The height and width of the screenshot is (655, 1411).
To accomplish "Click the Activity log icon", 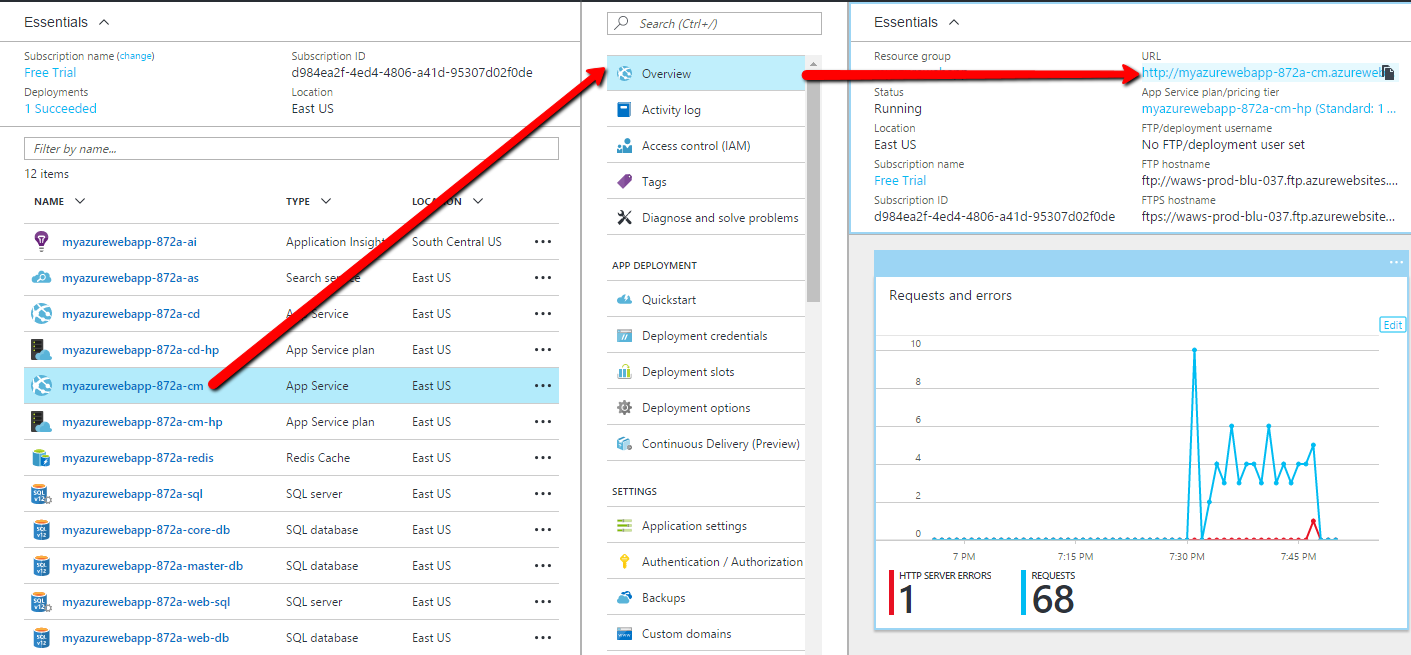I will click(x=625, y=110).
